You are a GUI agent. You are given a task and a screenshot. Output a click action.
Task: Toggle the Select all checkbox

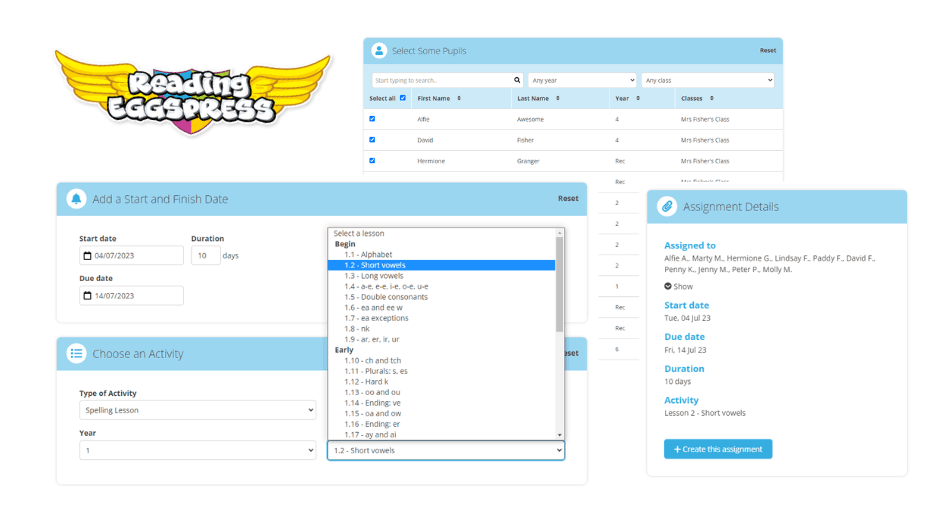(403, 98)
